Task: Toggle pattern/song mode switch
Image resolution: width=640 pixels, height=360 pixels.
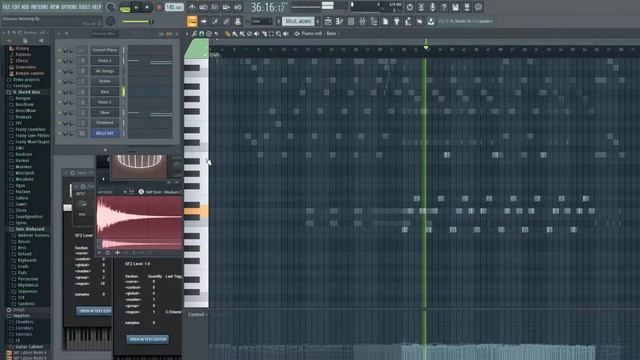Action: [x=125, y=8]
